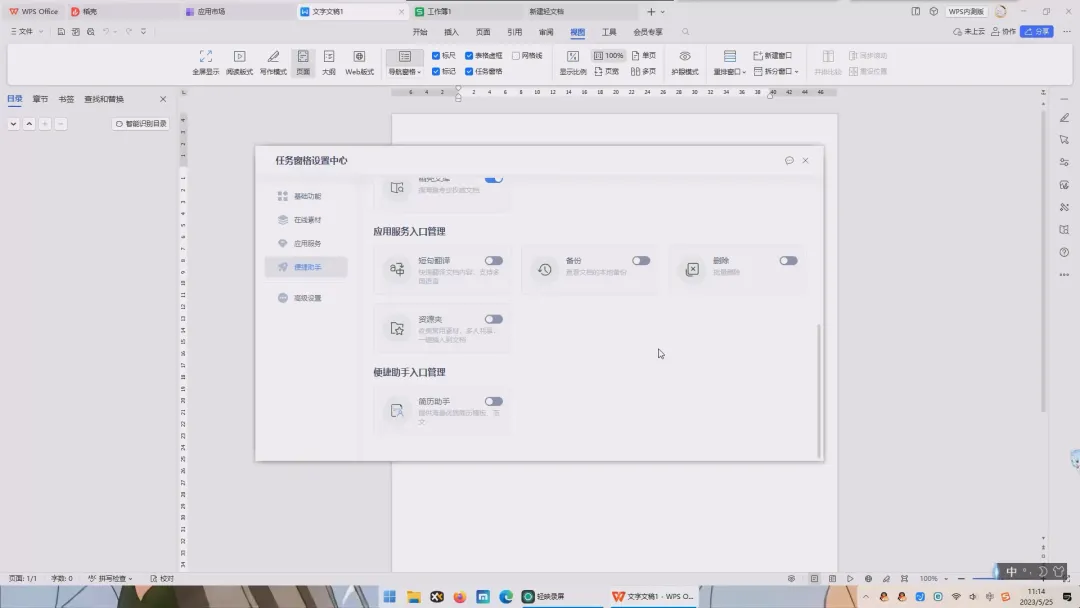
Task: Toggle the 任务窗格 task pane checkbox
Action: coord(469,72)
